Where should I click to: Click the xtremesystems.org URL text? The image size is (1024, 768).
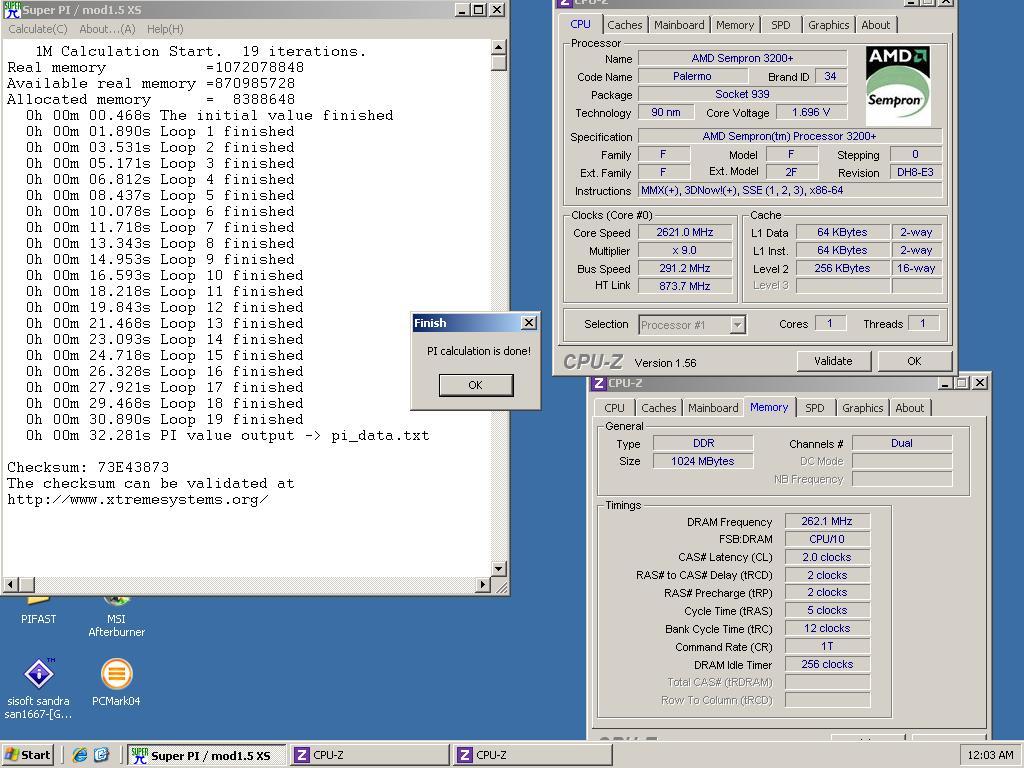click(138, 500)
